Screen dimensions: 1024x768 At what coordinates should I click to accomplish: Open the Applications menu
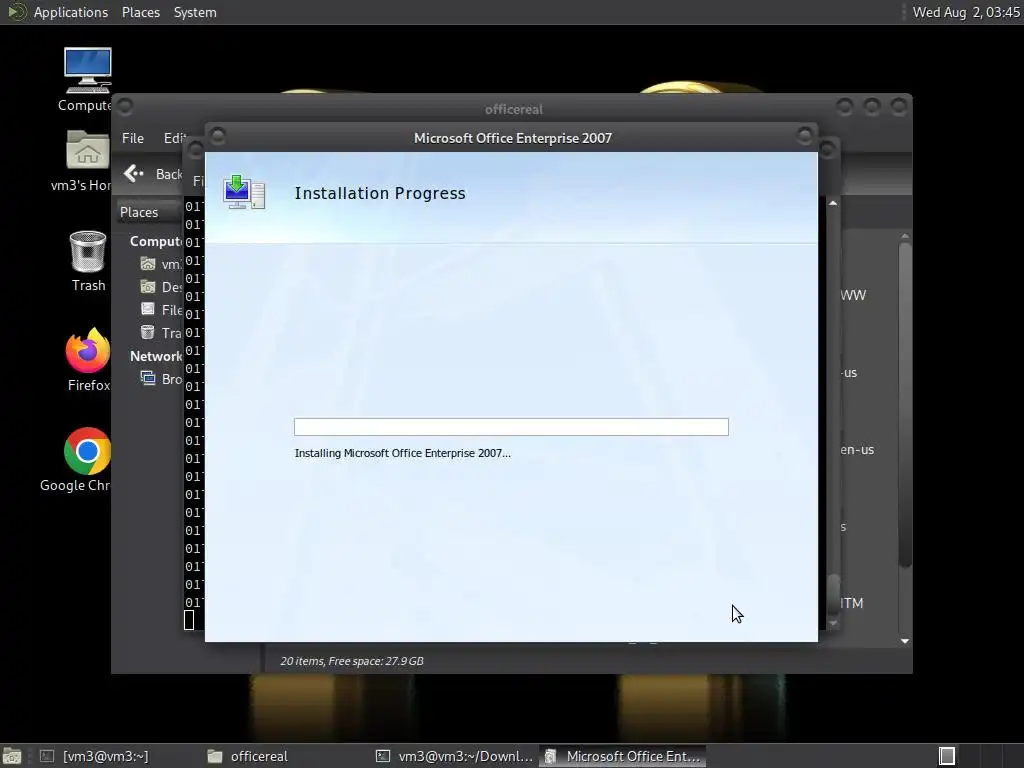pyautogui.click(x=71, y=12)
